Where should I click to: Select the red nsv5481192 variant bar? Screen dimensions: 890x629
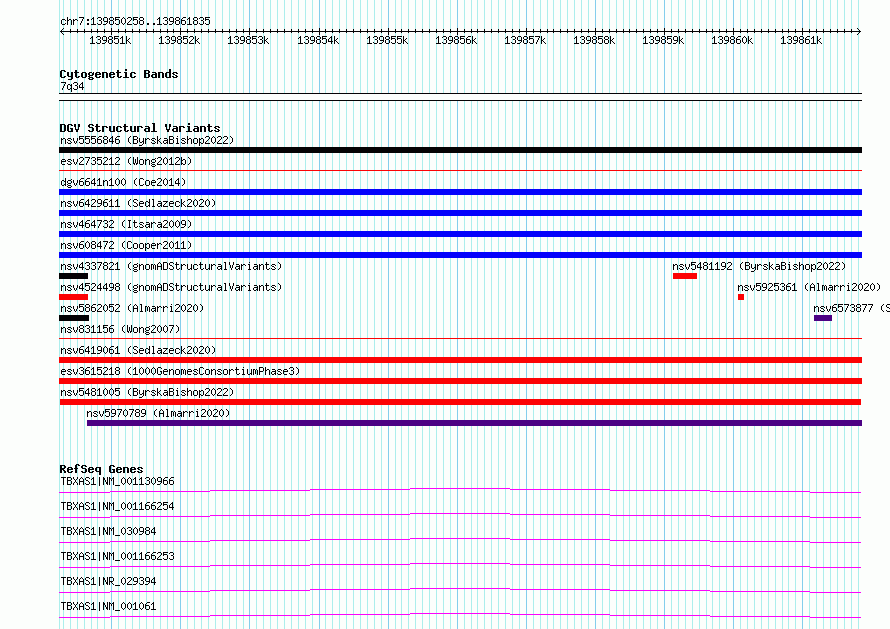pos(685,276)
